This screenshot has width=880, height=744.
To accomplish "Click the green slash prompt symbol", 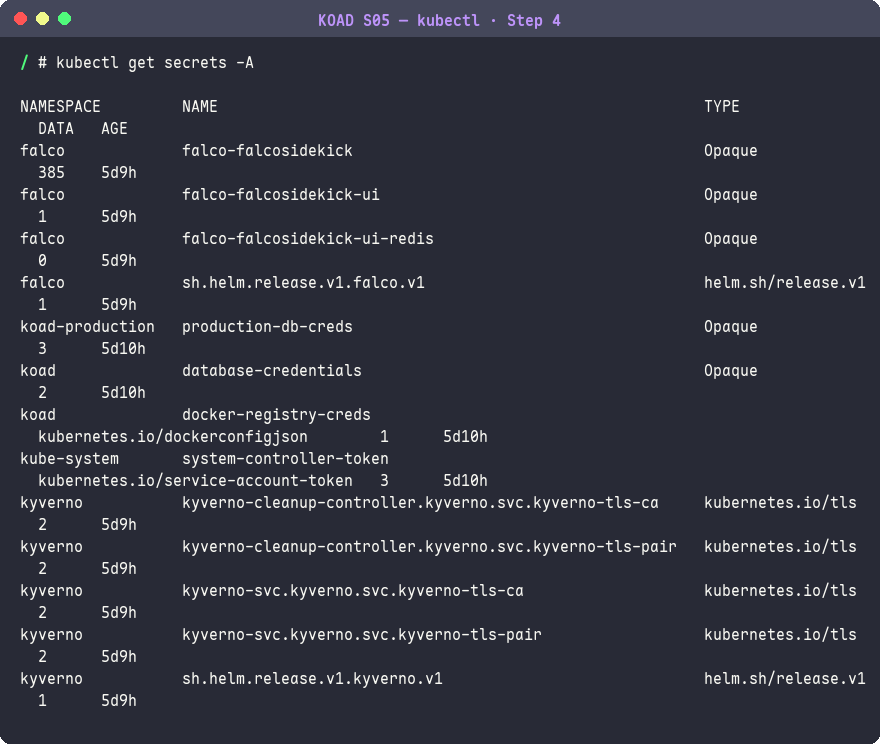I will point(24,63).
